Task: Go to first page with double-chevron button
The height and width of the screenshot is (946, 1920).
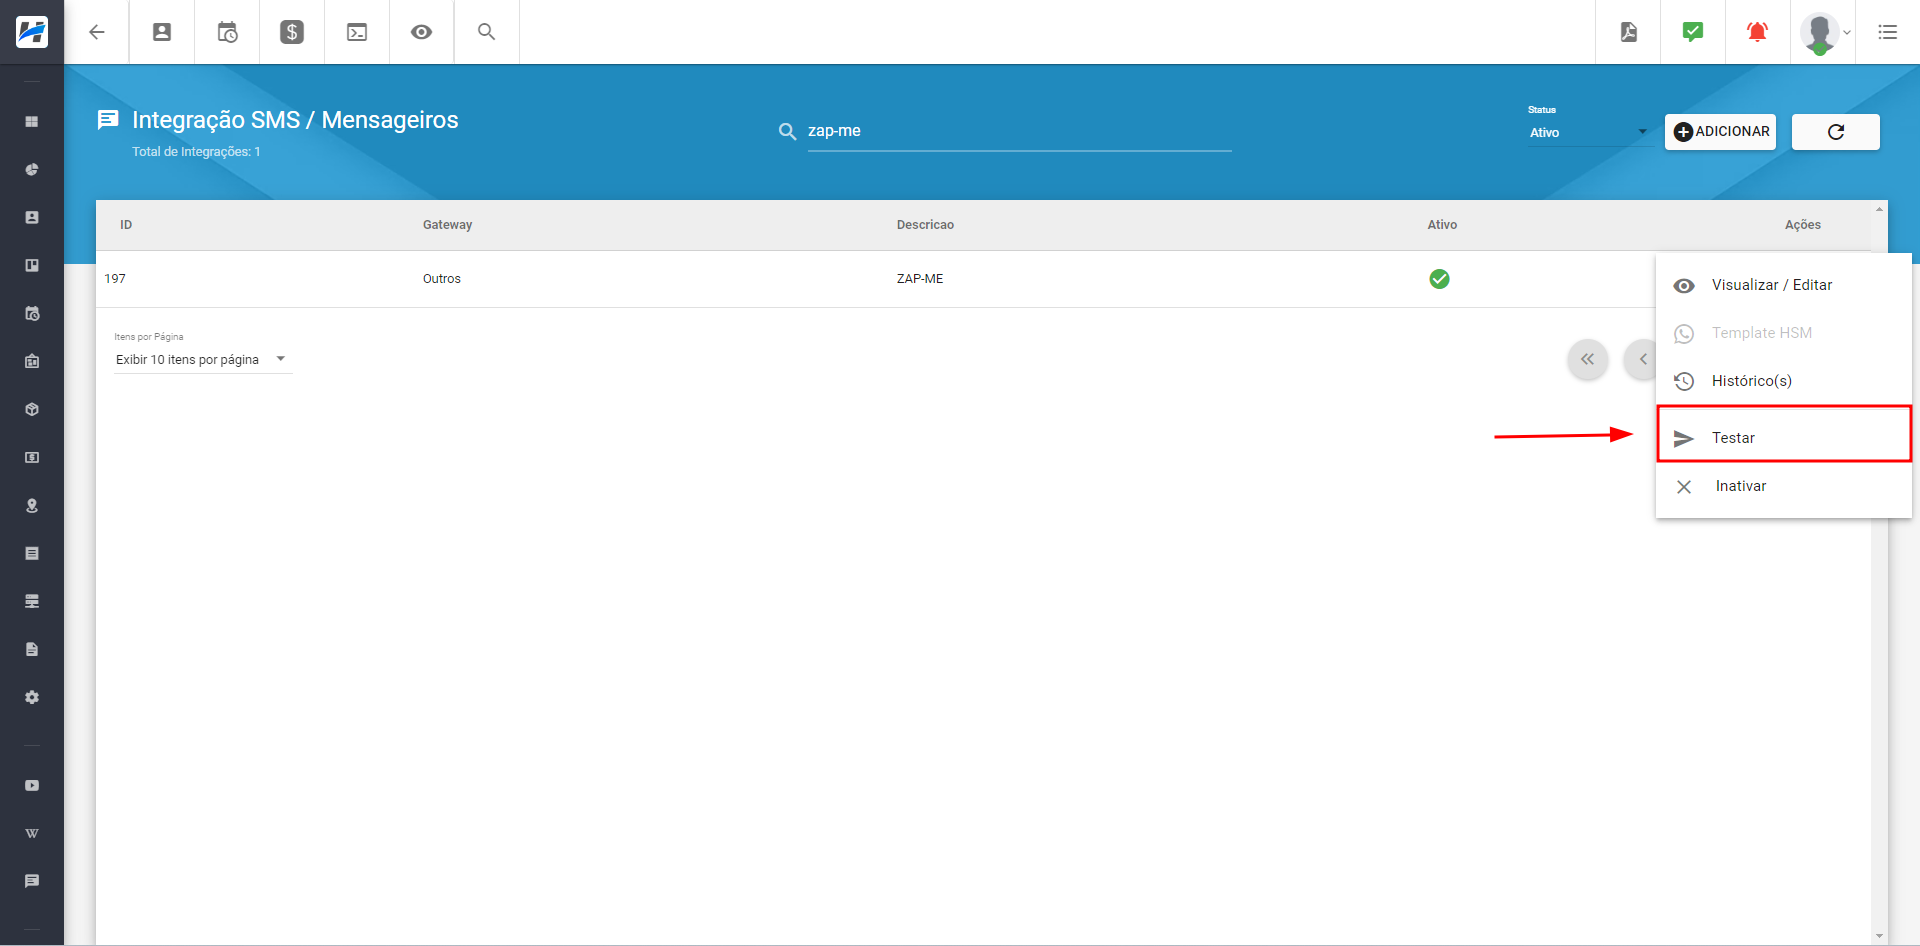Action: (1588, 359)
